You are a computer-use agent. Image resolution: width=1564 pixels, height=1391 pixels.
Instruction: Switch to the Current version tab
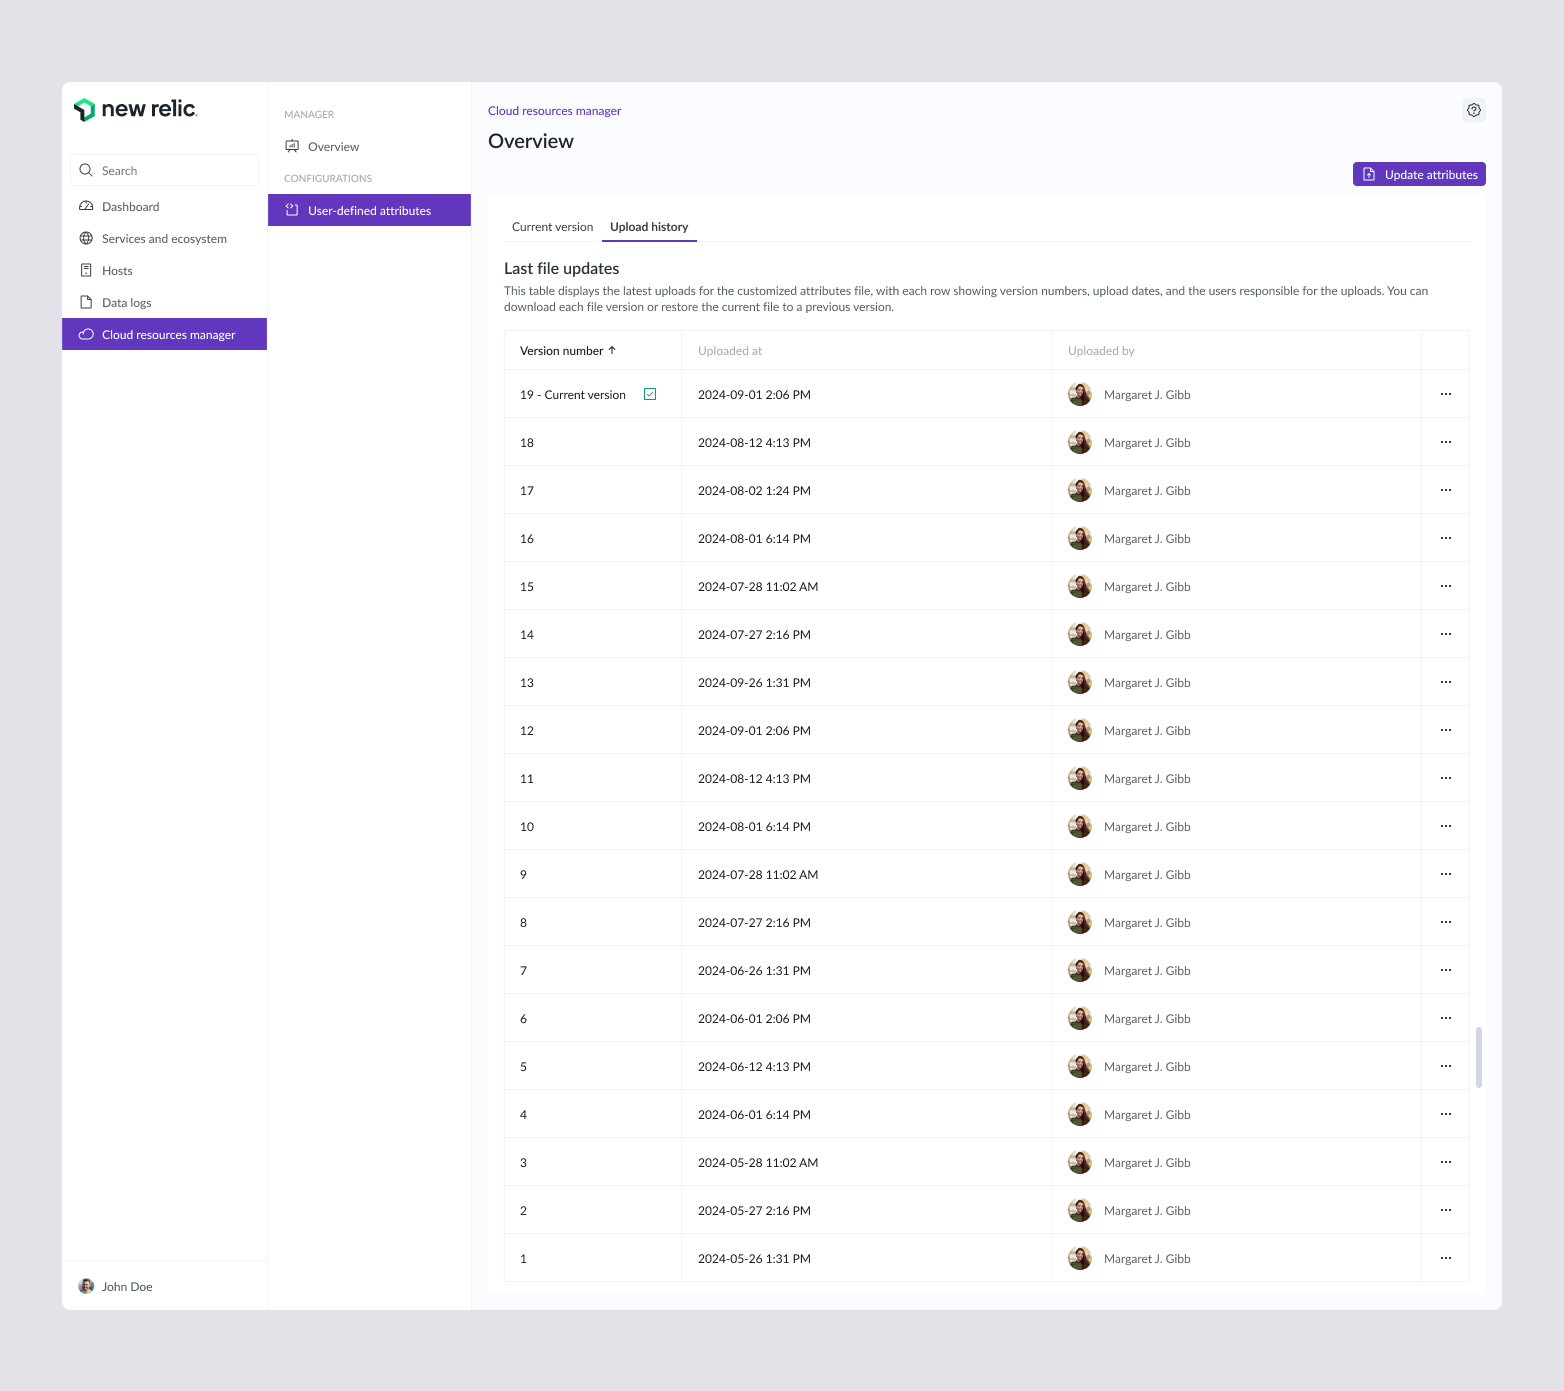[x=552, y=227]
